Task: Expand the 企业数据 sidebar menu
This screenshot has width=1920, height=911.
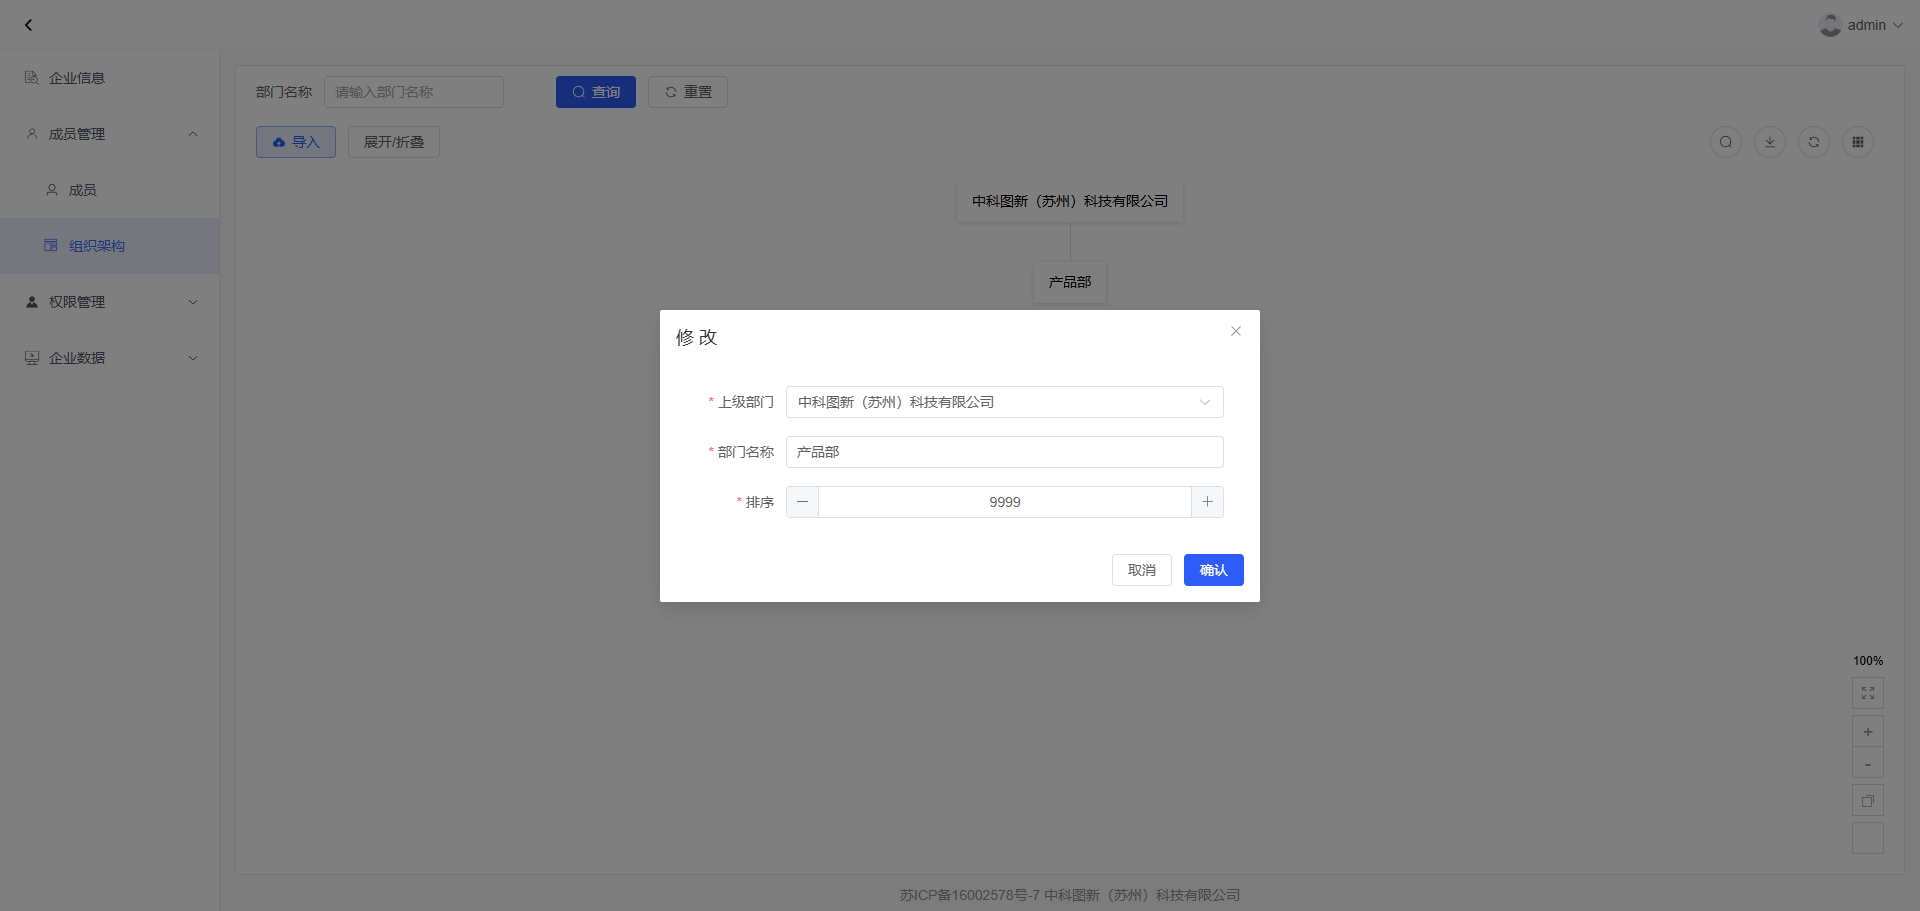Action: [x=110, y=358]
